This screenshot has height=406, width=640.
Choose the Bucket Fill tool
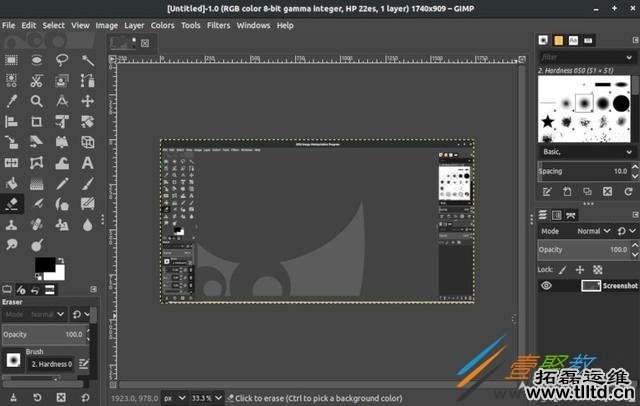11,183
